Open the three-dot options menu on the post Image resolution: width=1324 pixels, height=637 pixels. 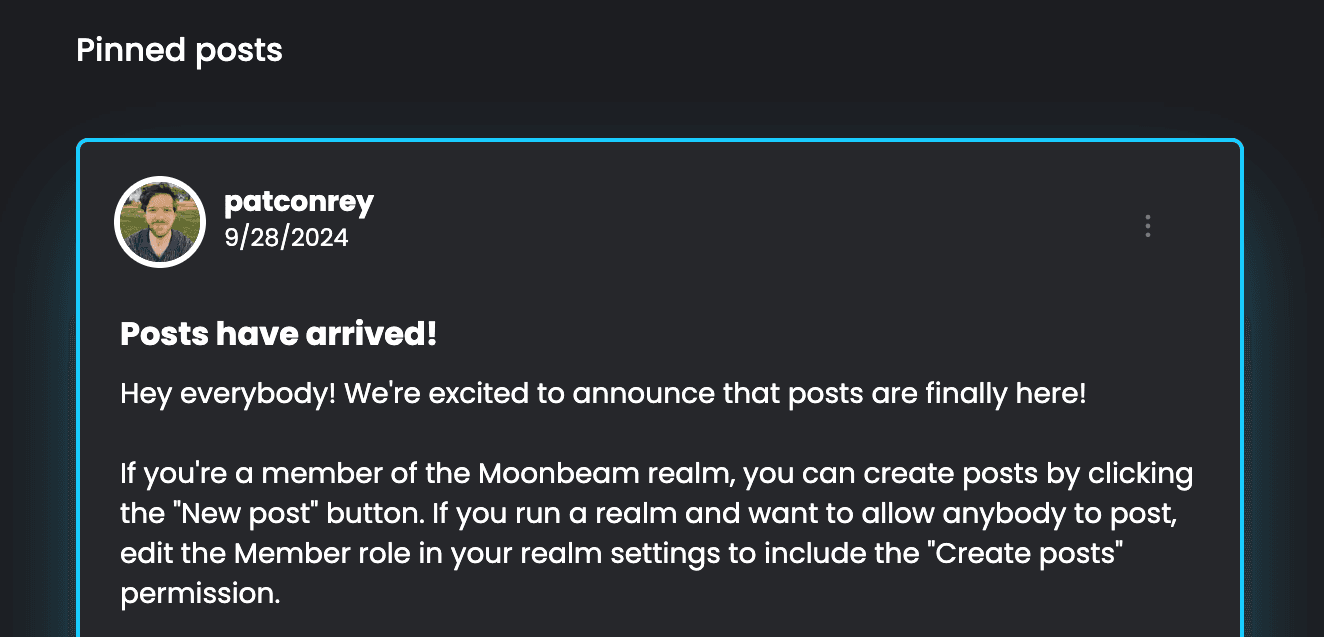coord(1147,226)
